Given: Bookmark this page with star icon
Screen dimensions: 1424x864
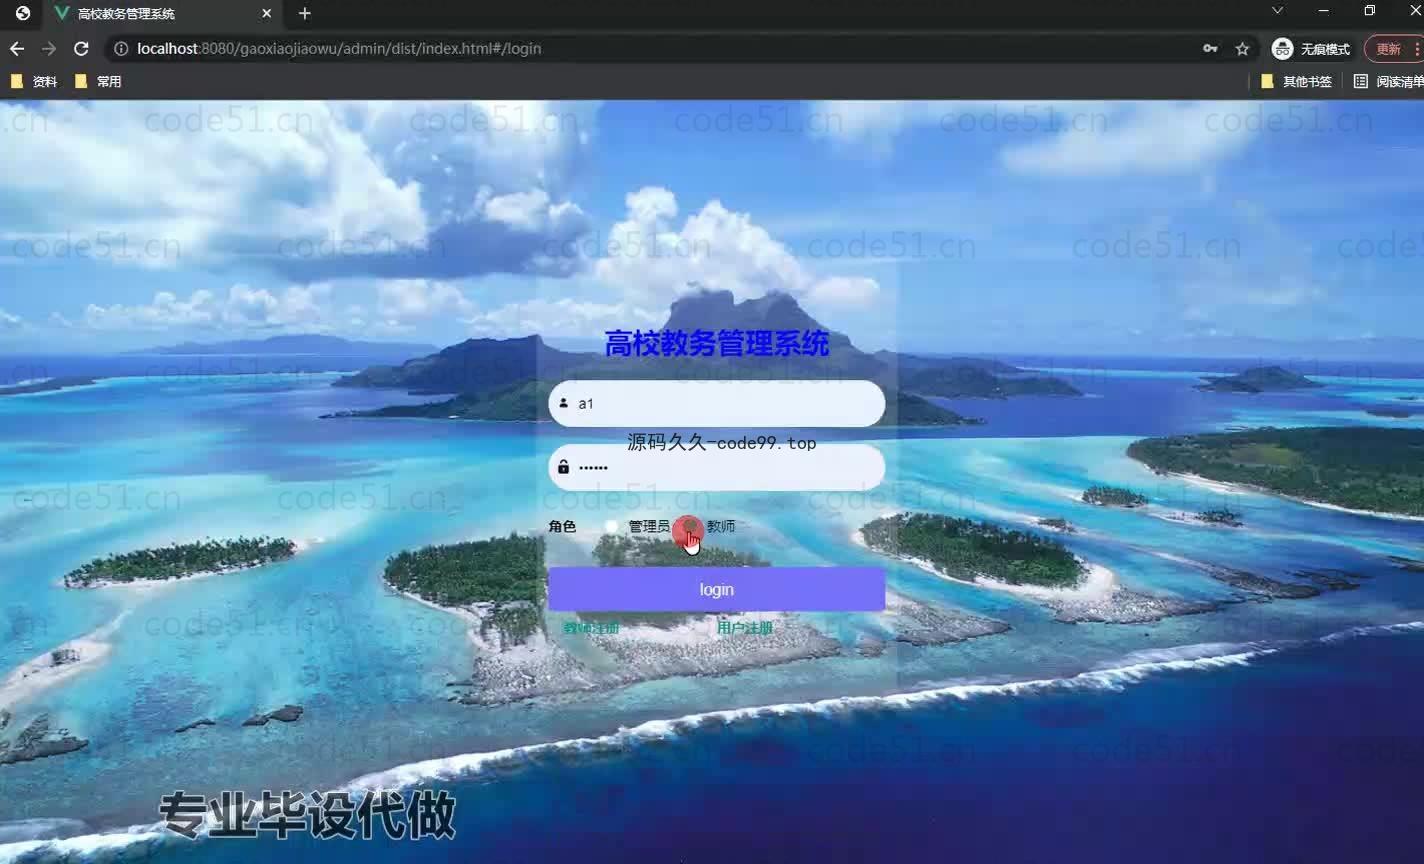Looking at the screenshot, I should 1242,48.
